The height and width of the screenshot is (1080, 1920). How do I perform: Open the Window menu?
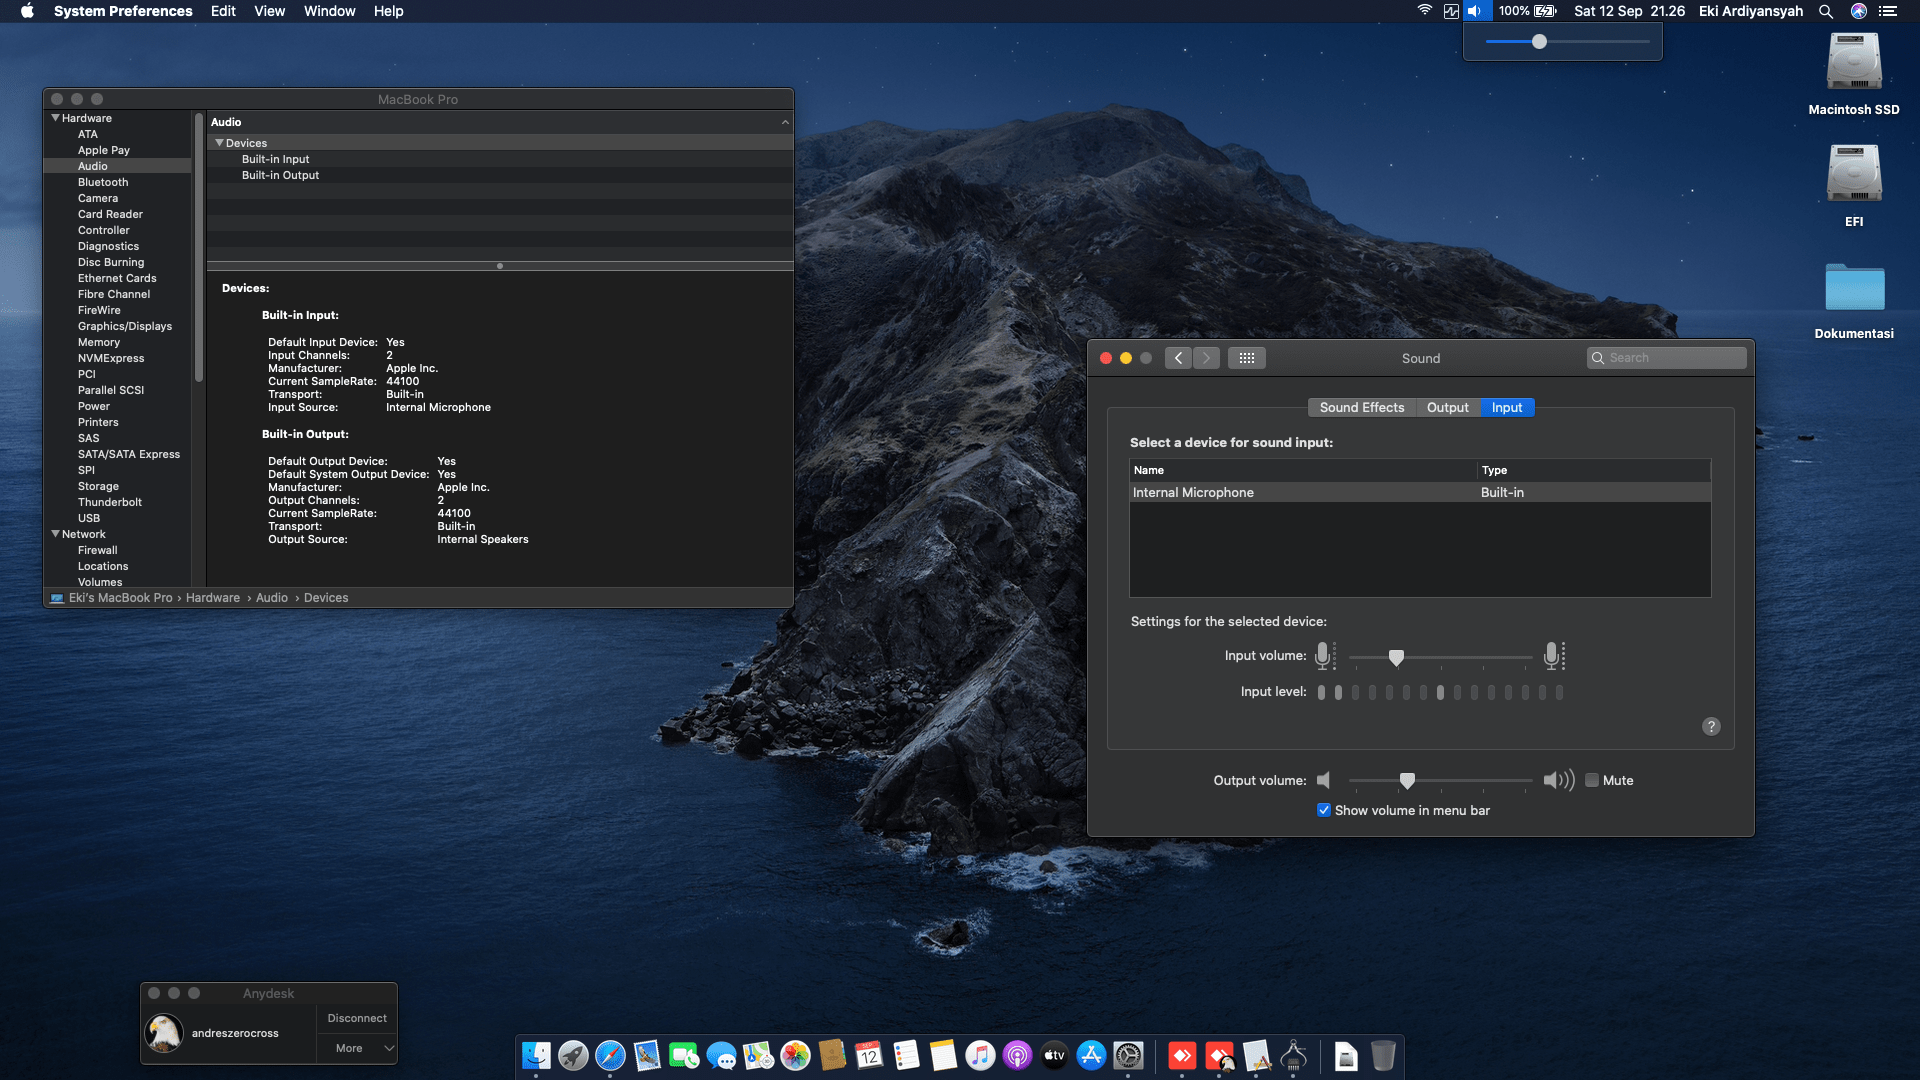pyautogui.click(x=329, y=11)
